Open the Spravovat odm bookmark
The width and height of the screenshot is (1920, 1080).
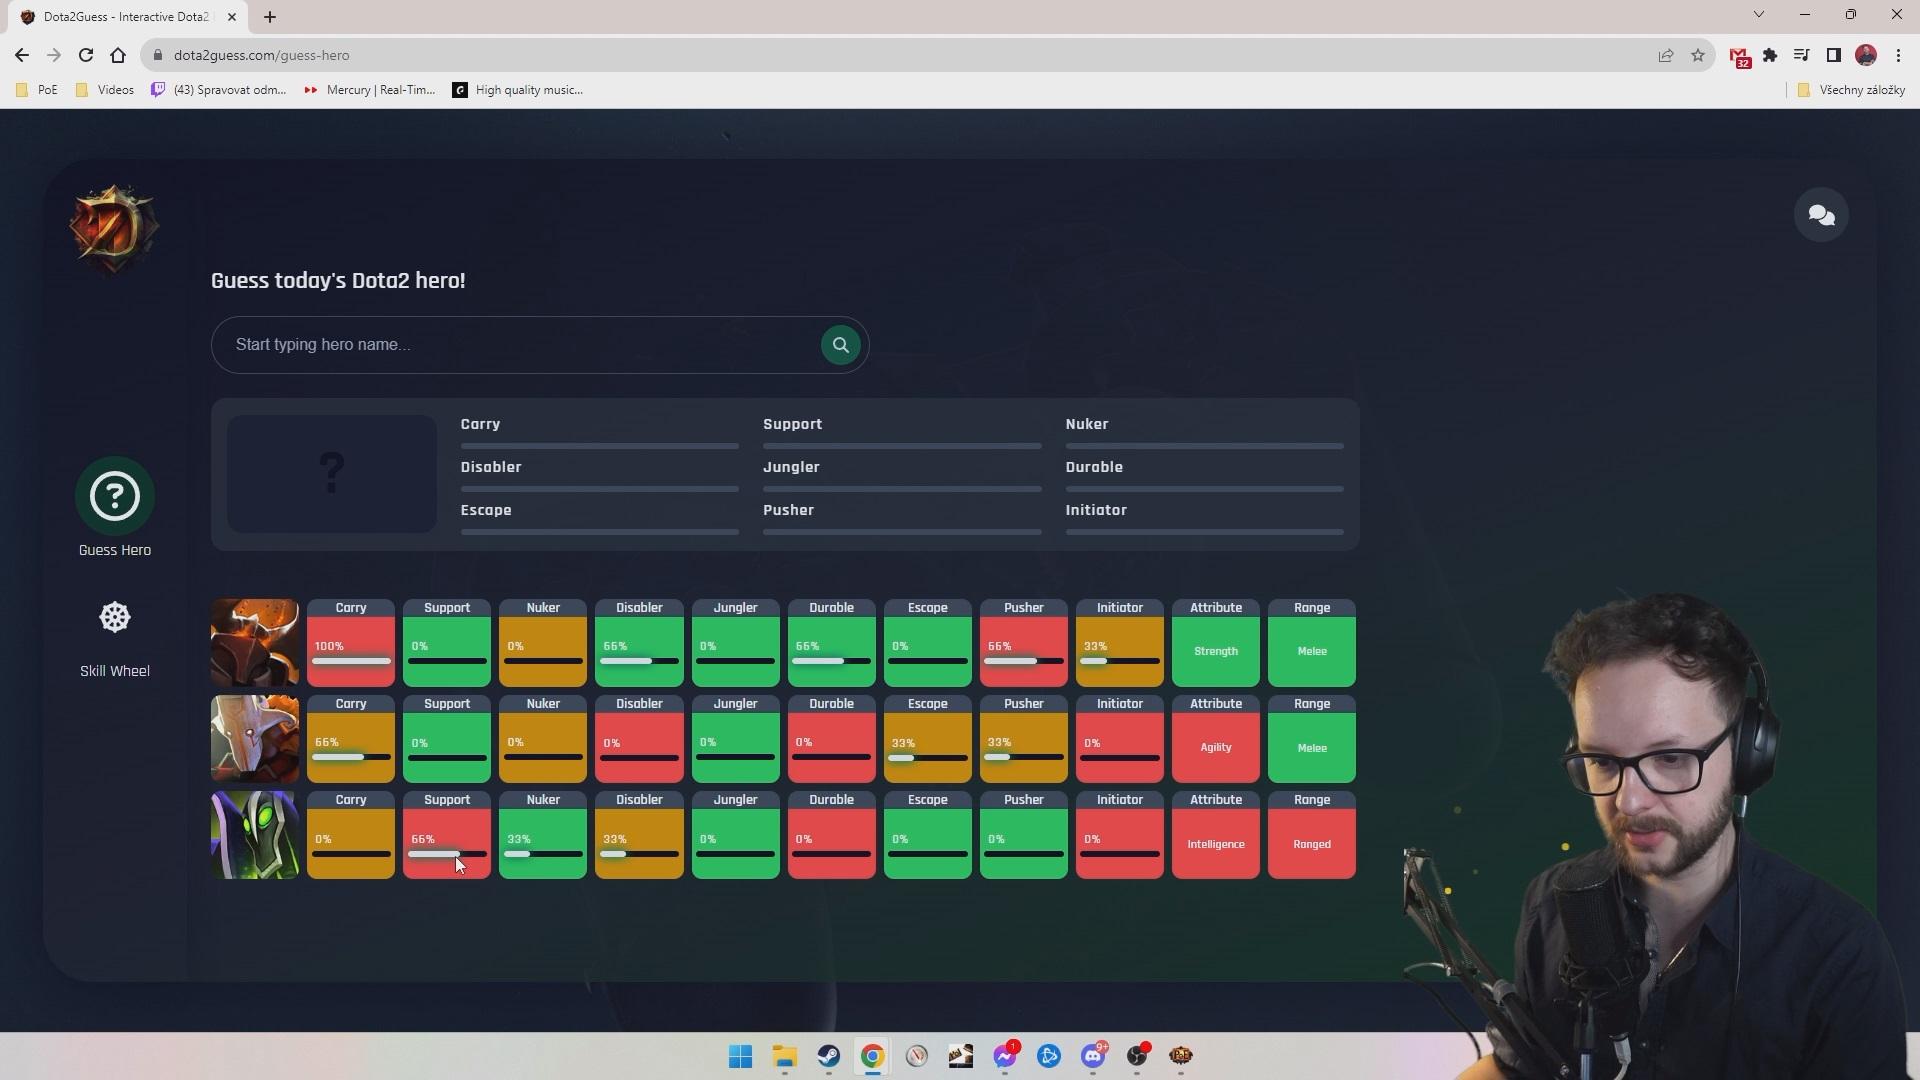tap(219, 90)
